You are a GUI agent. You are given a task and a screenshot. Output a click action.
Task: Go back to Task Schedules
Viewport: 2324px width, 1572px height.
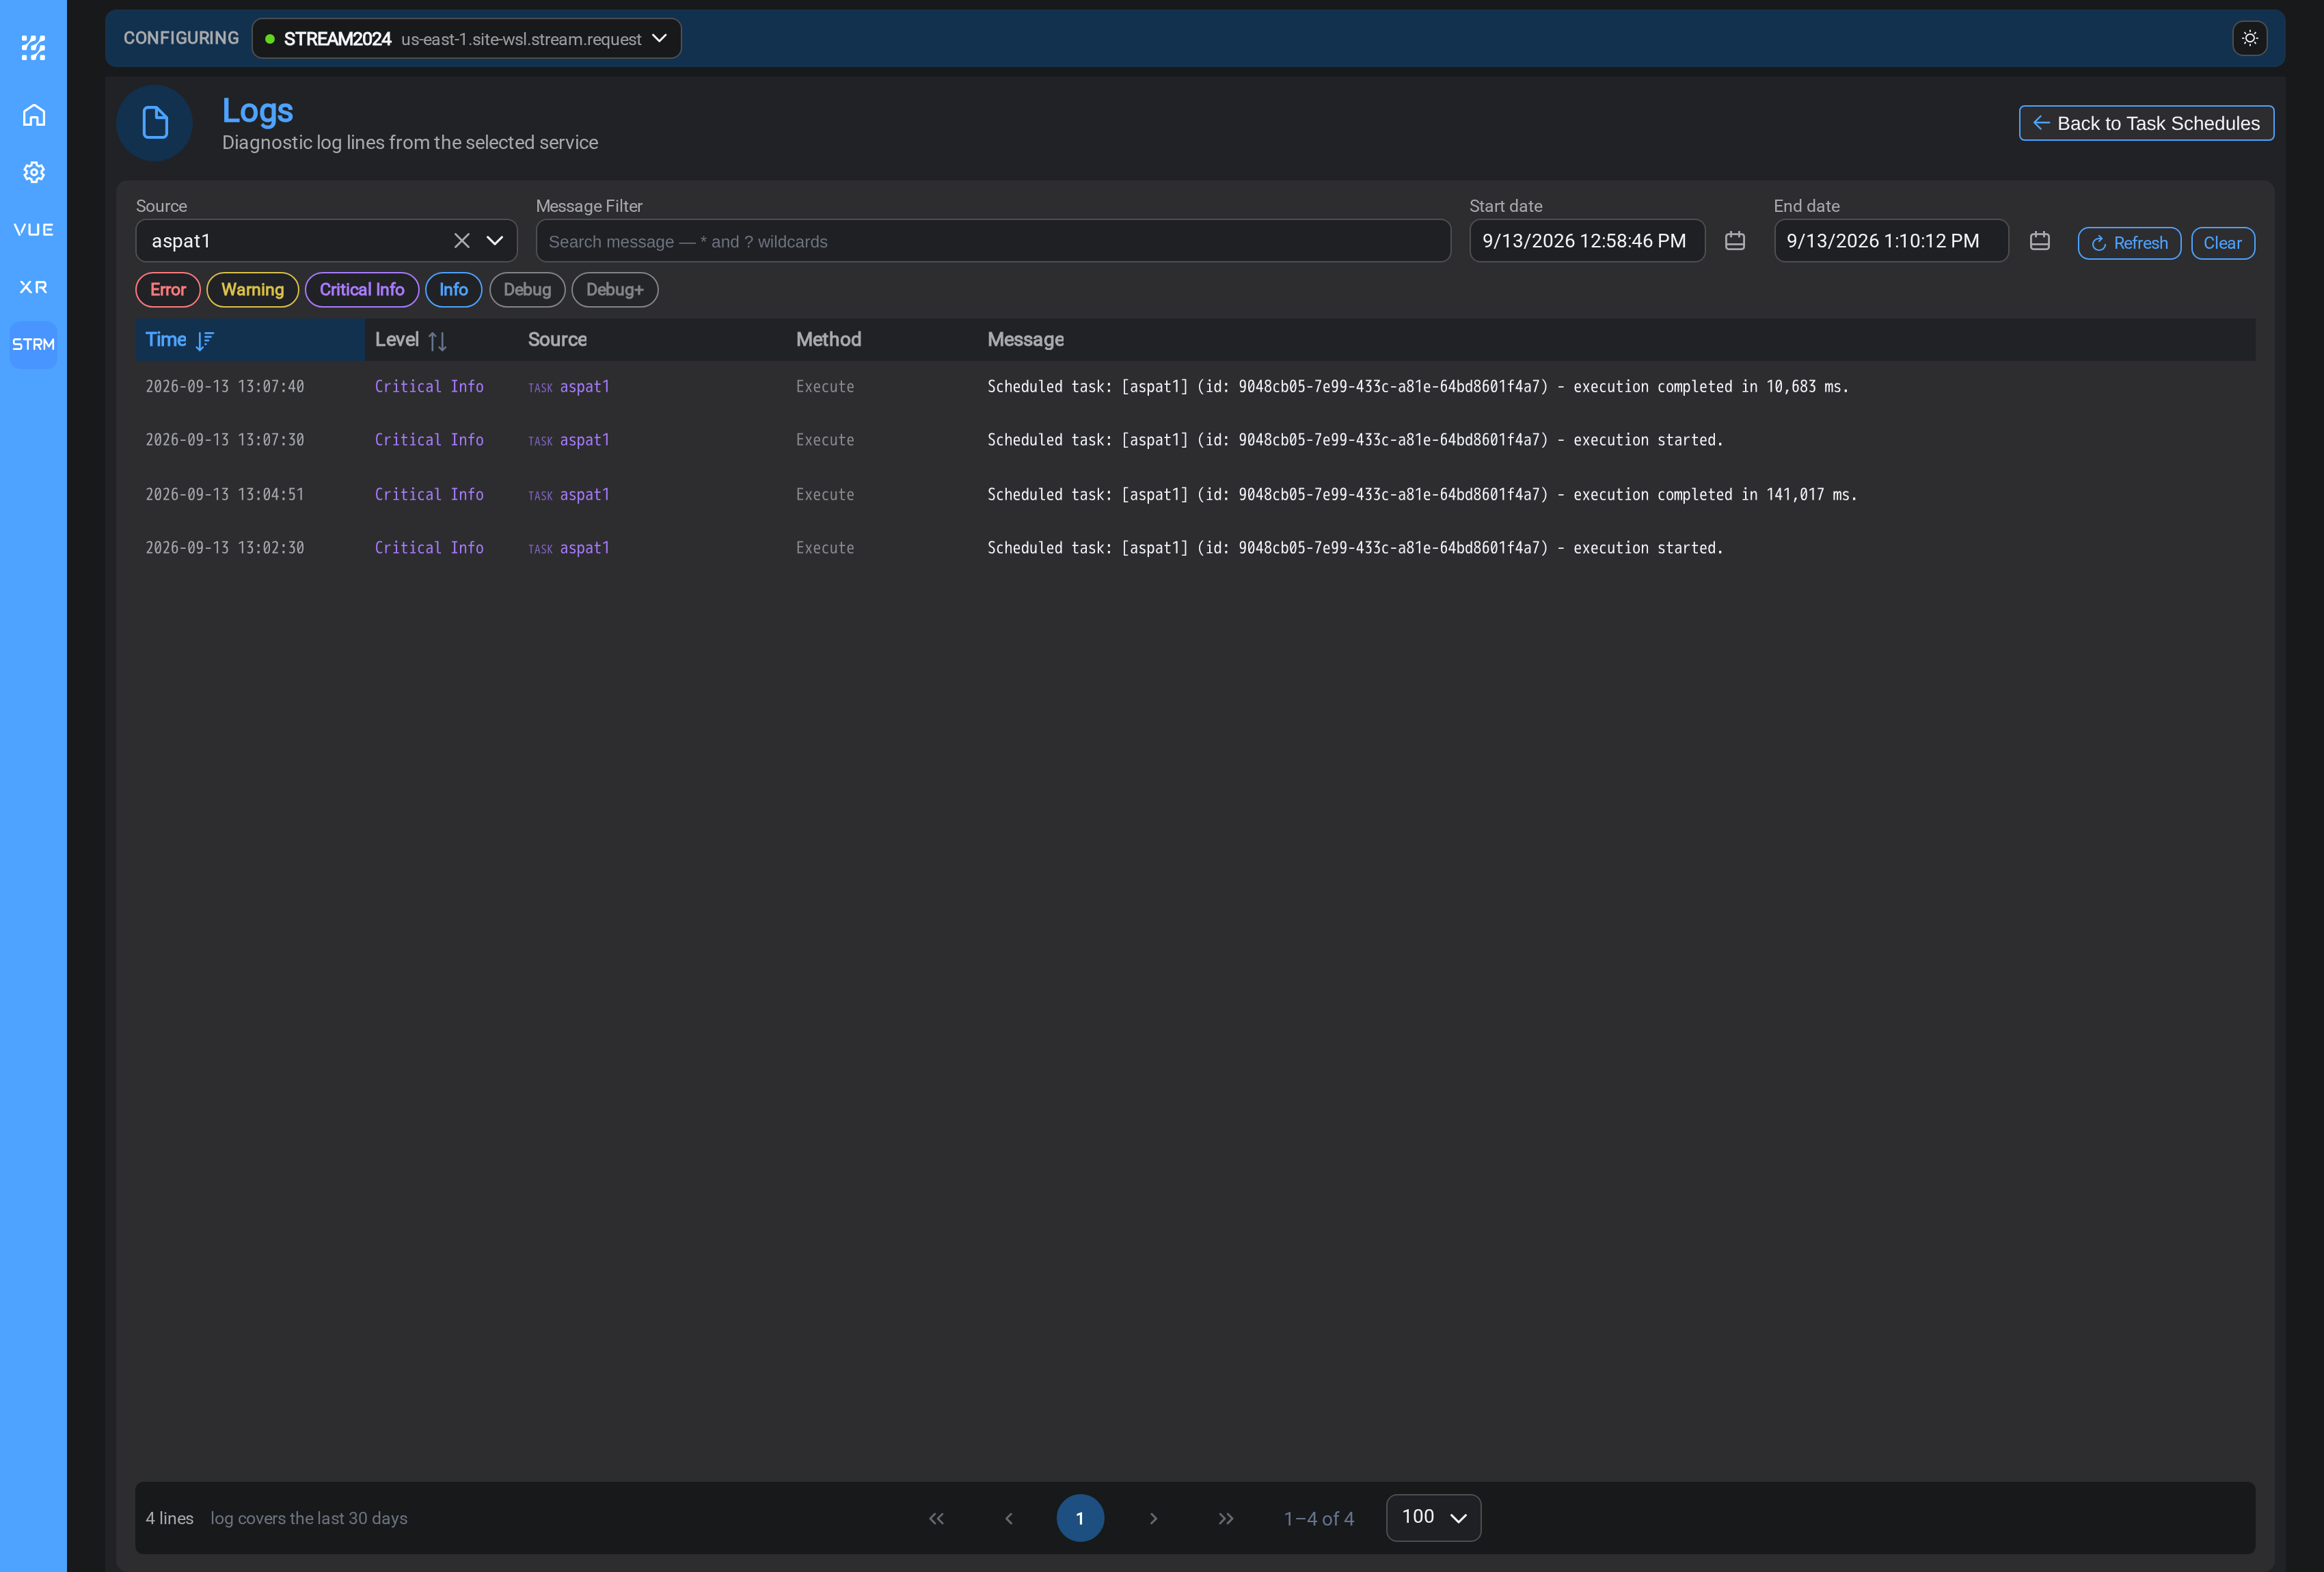pyautogui.click(x=2145, y=123)
